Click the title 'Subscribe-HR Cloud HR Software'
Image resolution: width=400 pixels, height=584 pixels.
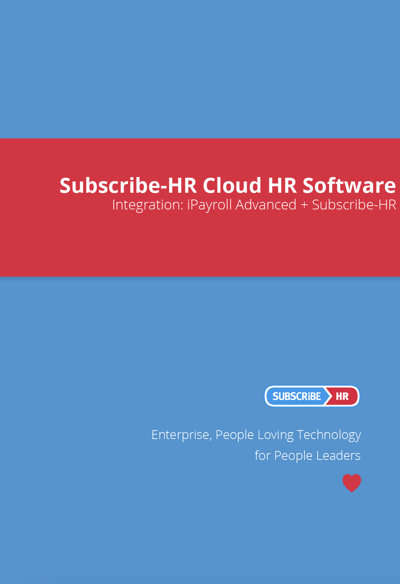coord(228,185)
